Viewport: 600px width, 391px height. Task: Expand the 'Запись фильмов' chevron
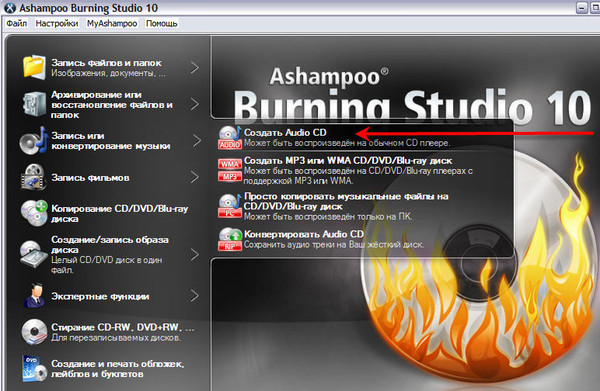[195, 177]
